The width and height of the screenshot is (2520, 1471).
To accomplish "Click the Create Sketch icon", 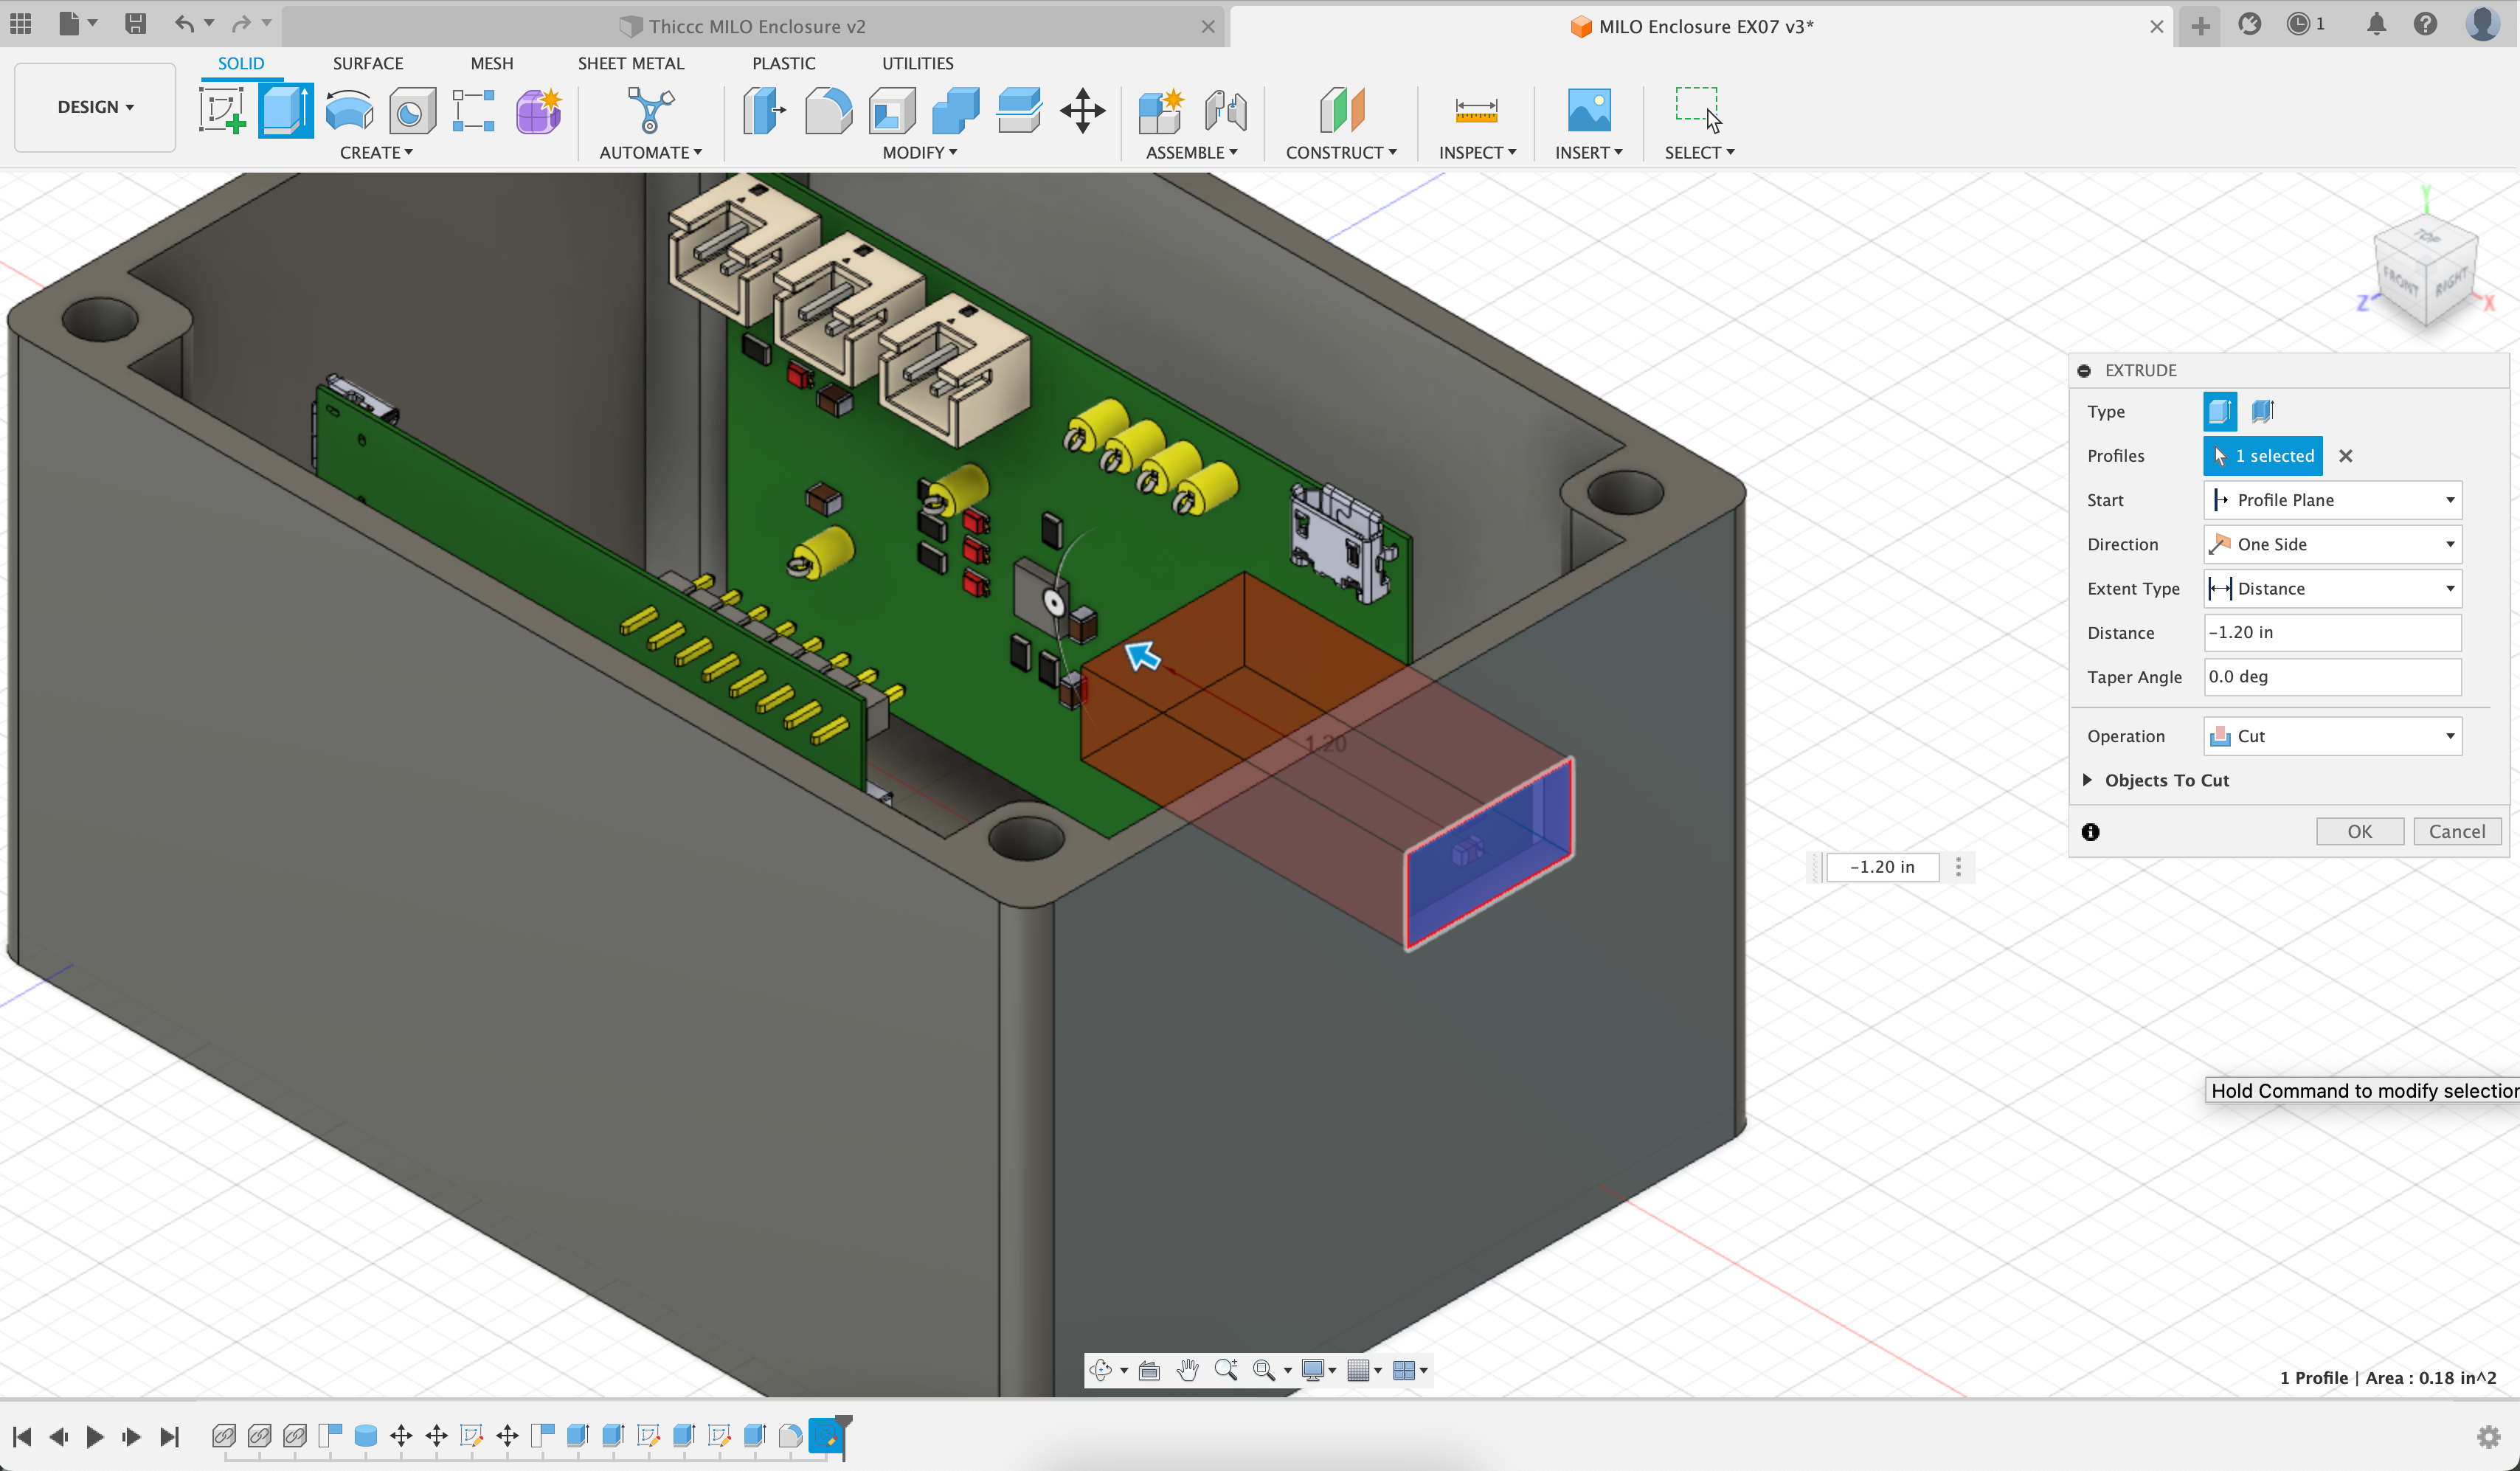I will (222, 110).
